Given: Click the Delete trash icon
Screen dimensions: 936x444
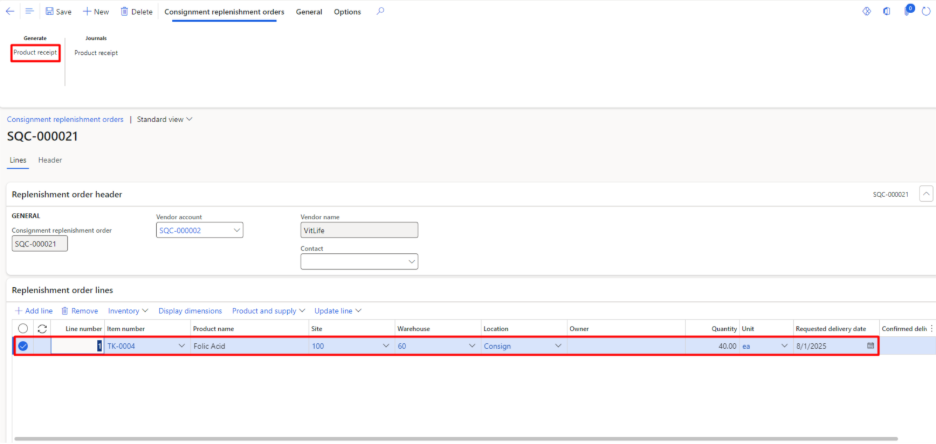Looking at the screenshot, I should (125, 12).
